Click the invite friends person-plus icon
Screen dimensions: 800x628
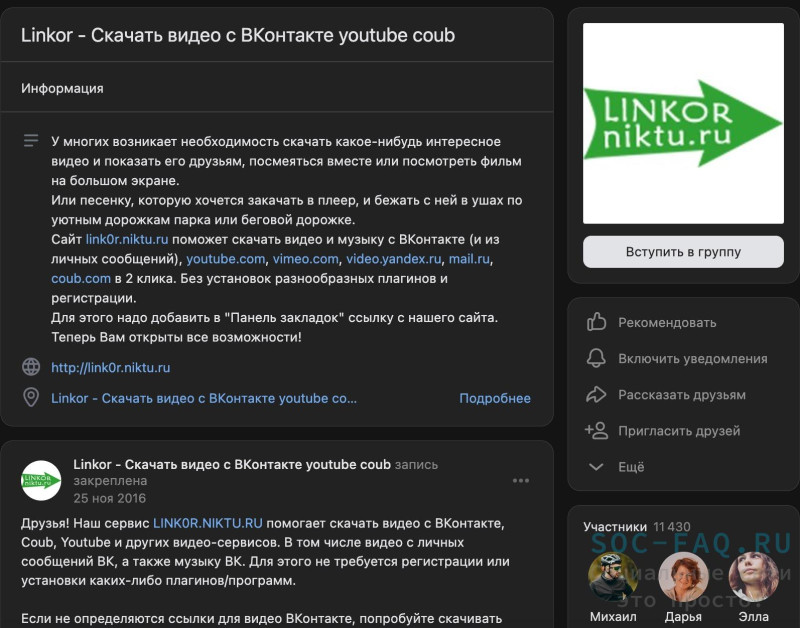click(596, 431)
